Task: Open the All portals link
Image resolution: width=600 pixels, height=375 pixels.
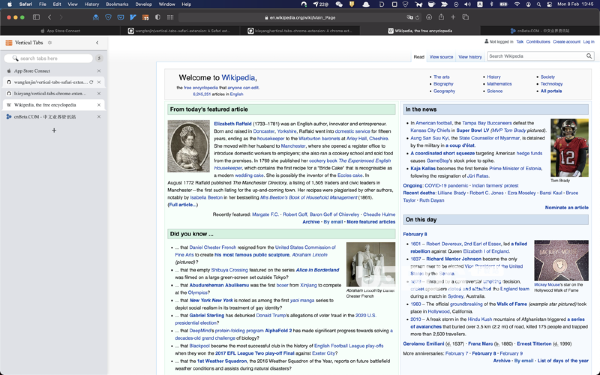Action: click(x=551, y=91)
